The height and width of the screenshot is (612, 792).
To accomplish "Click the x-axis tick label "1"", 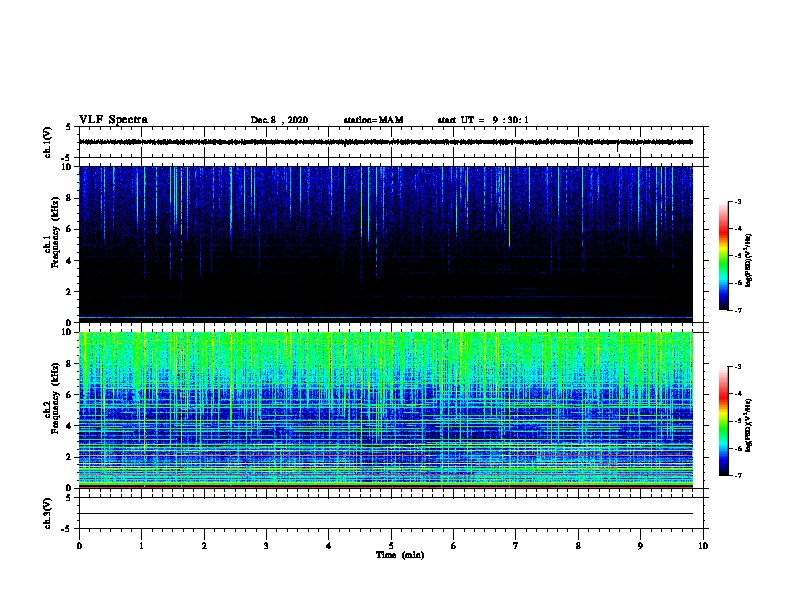I will tap(142, 545).
